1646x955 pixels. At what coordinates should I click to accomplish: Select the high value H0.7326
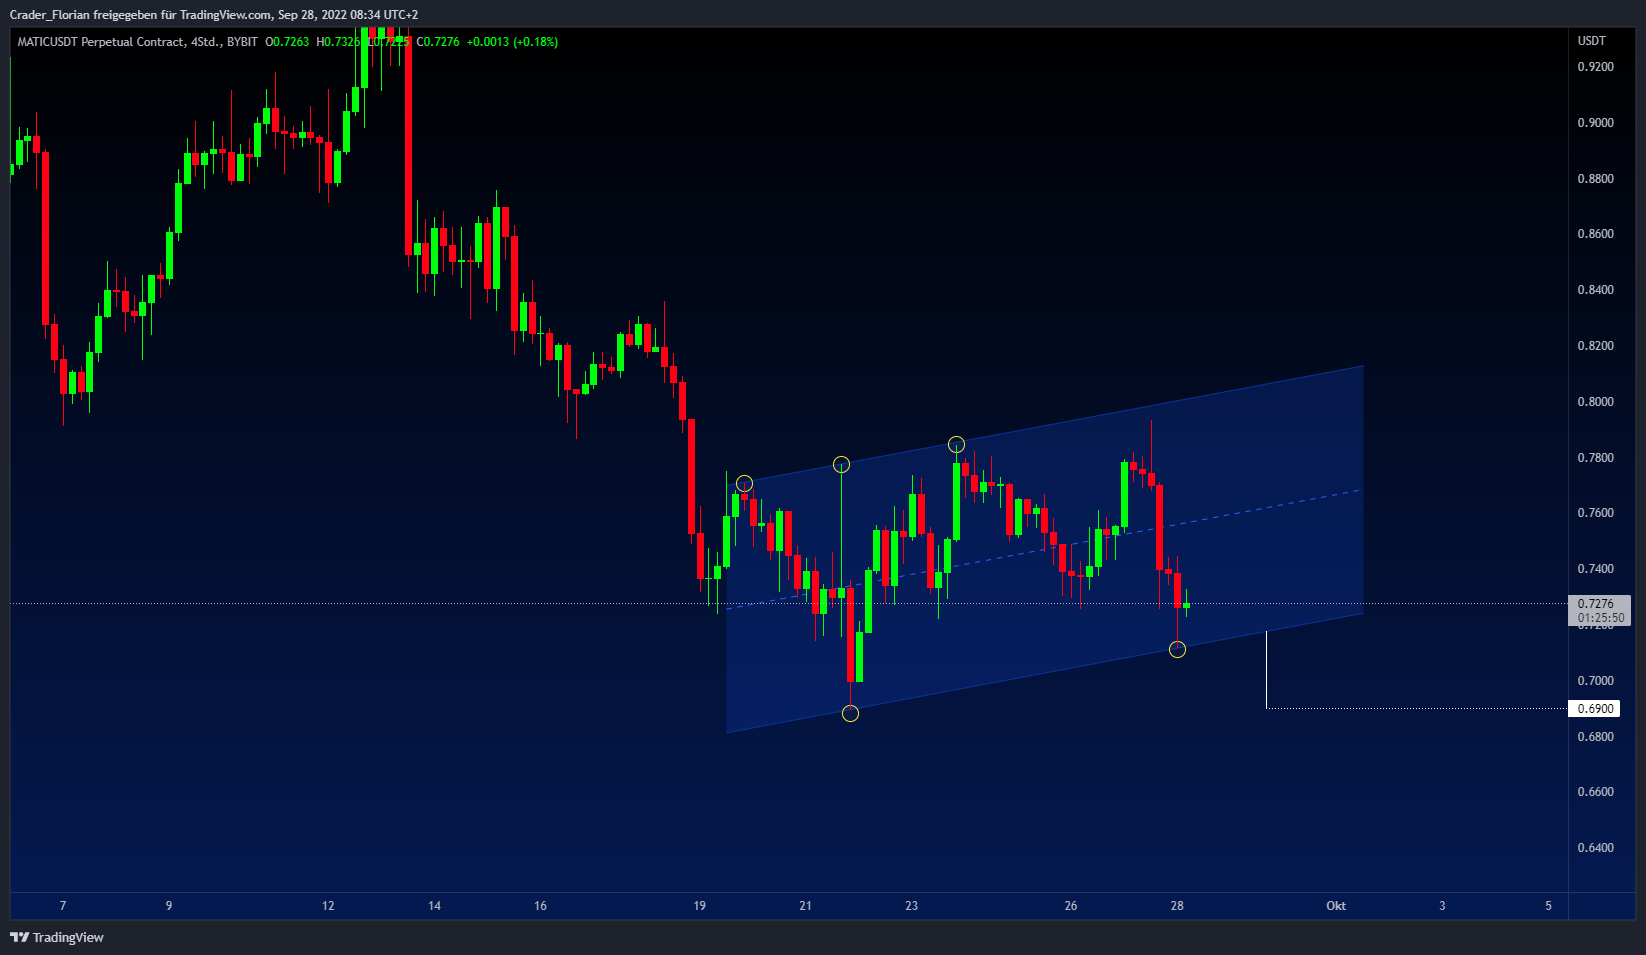[x=338, y=42]
